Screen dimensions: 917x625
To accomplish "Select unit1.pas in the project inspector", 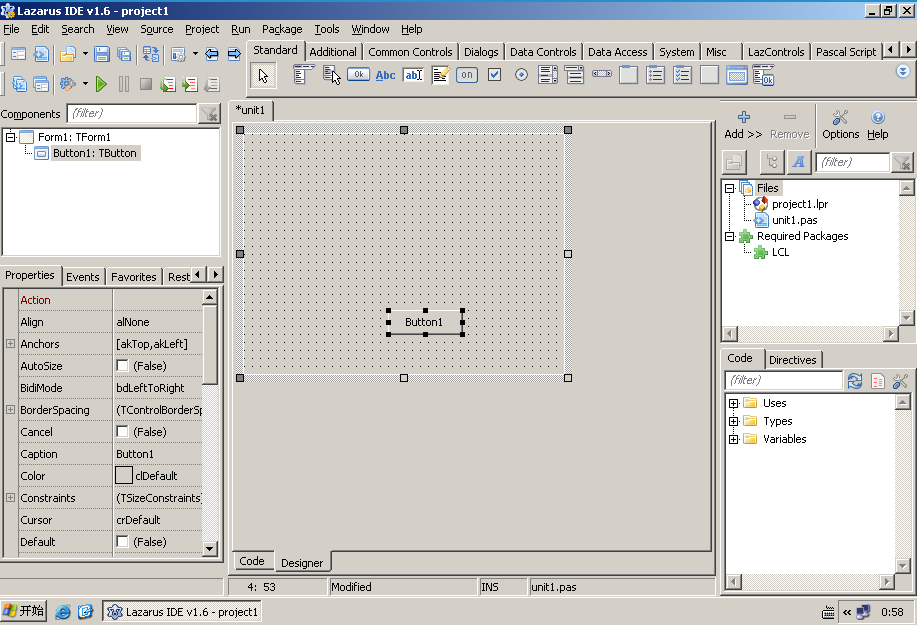I will [x=794, y=220].
